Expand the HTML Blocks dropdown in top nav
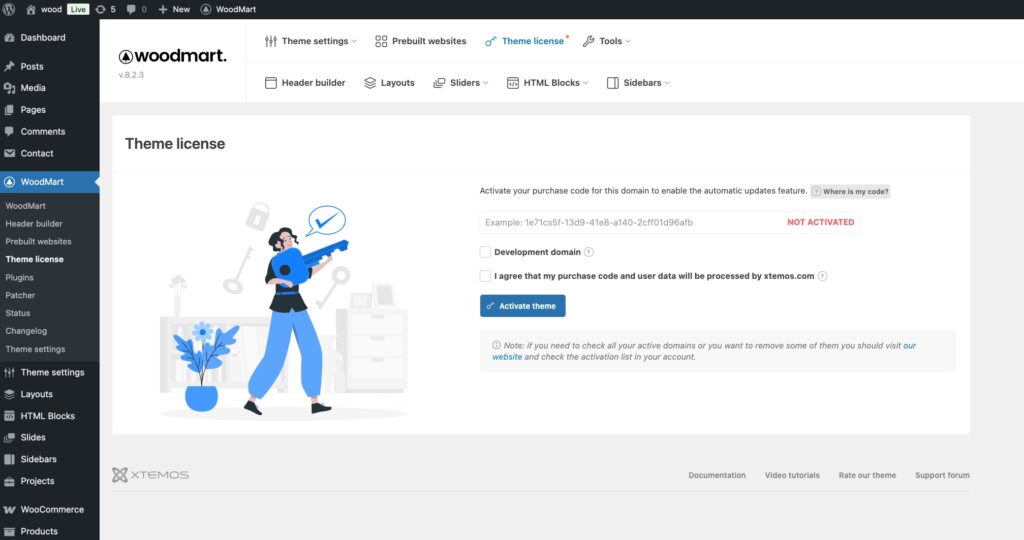Screen dimensions: 1024x540 point(547,83)
